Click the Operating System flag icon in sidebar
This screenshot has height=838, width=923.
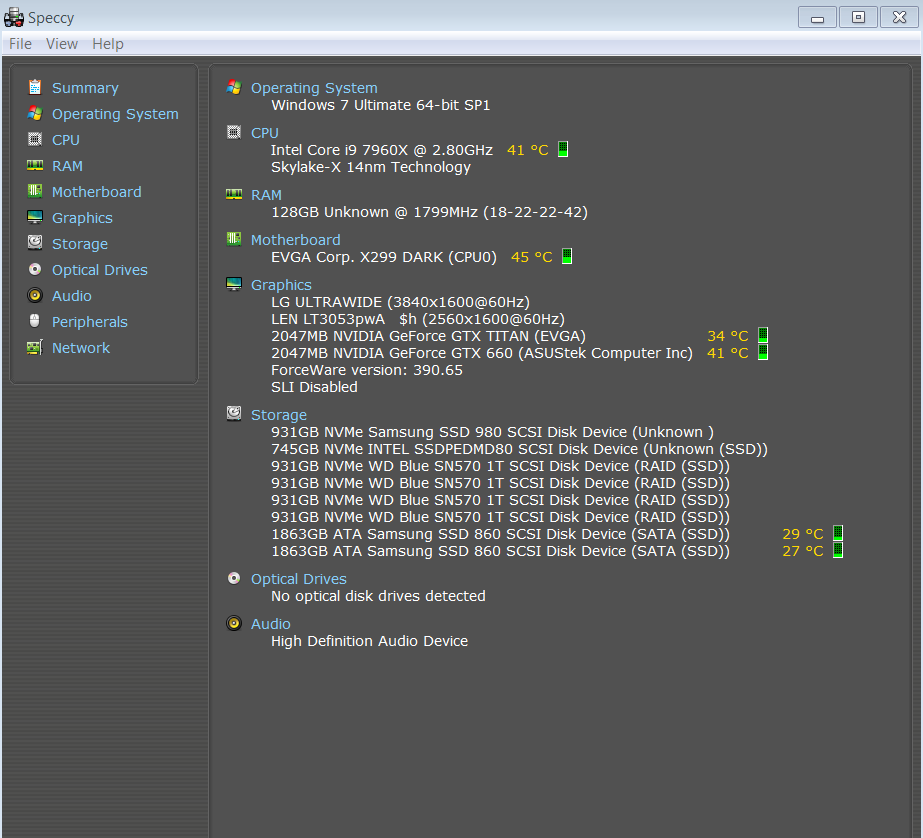pyautogui.click(x=35, y=113)
